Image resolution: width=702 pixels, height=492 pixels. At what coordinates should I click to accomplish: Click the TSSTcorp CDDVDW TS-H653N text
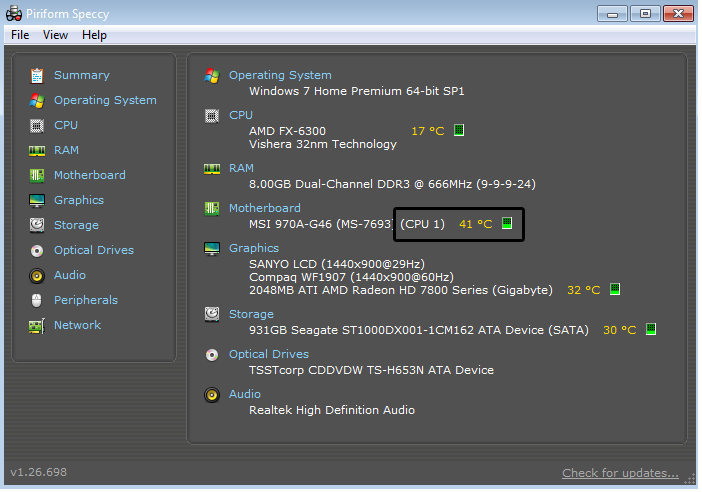pos(371,371)
